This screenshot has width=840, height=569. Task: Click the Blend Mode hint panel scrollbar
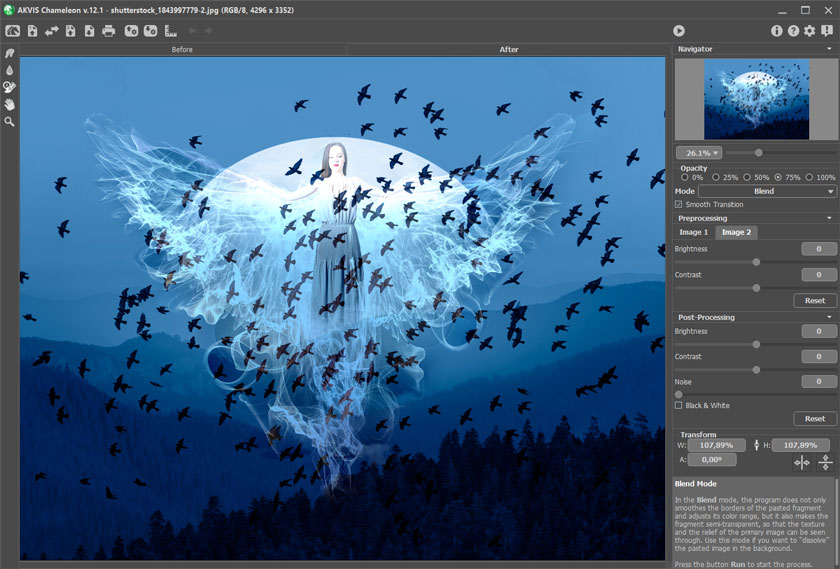tap(836, 522)
